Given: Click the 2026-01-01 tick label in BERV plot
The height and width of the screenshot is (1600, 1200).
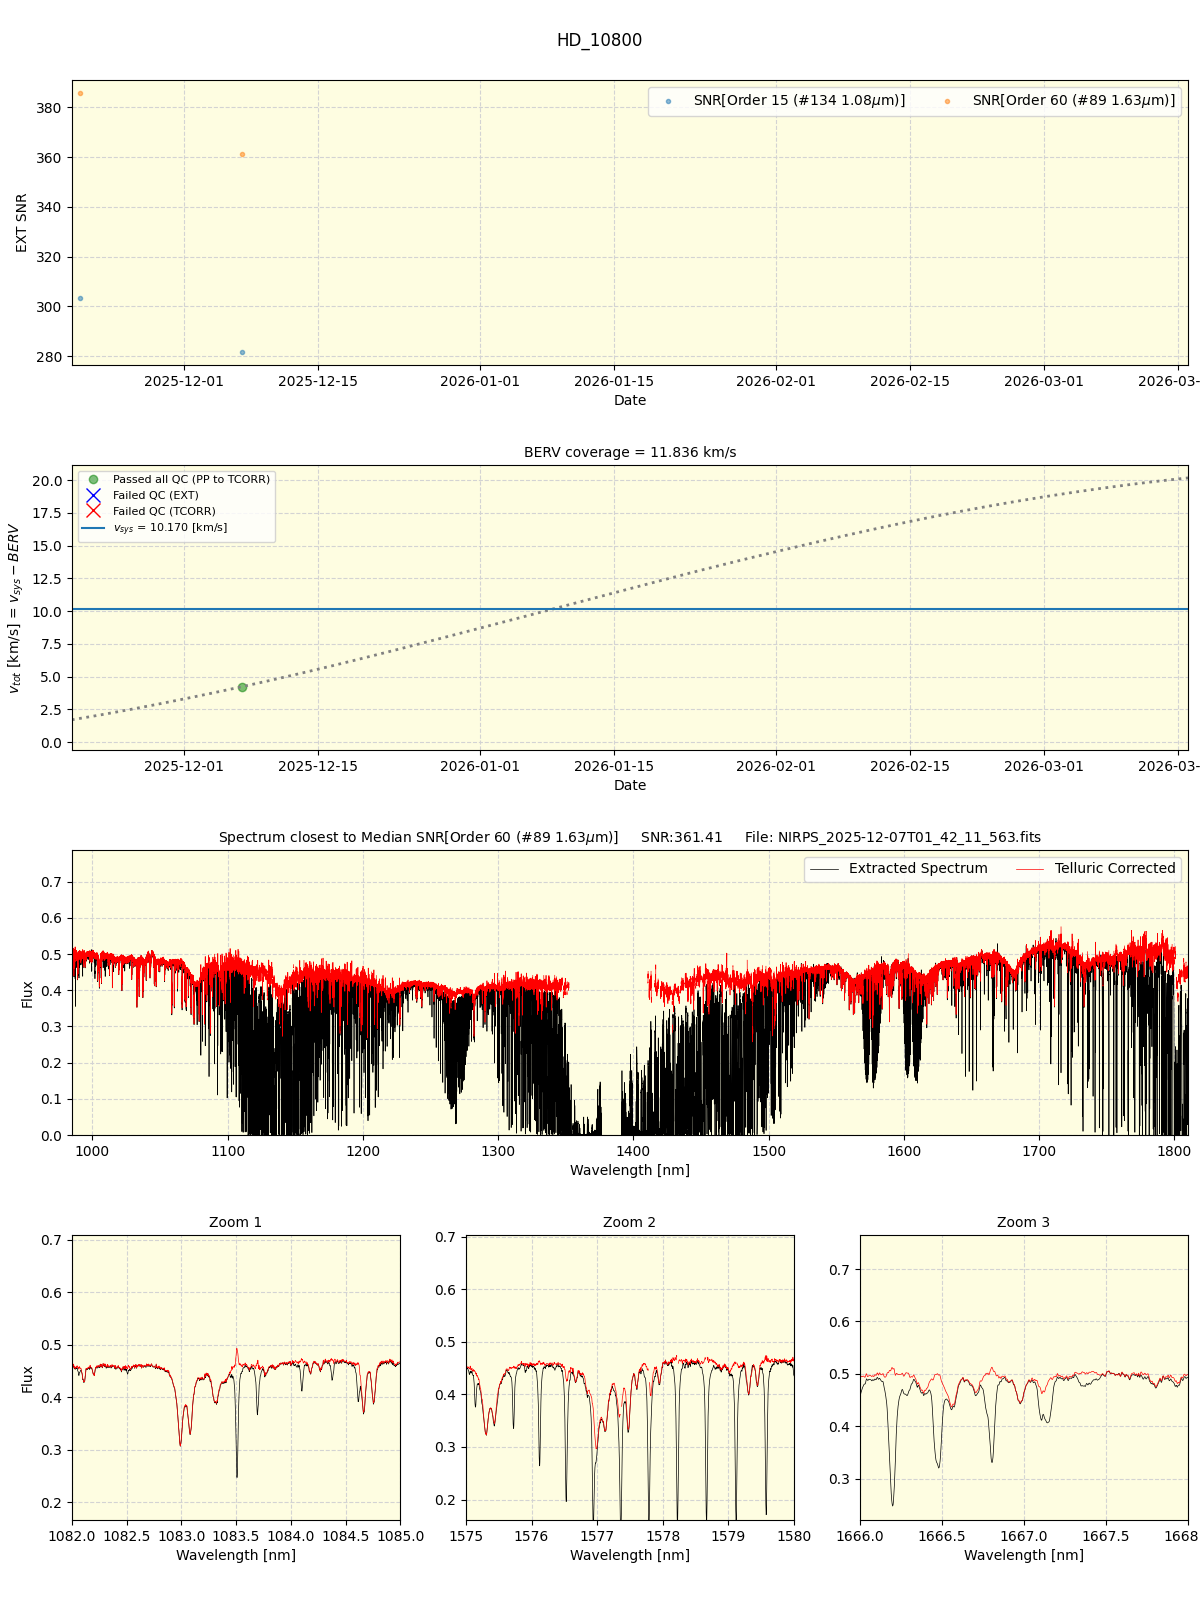Looking at the screenshot, I should pos(480,766).
